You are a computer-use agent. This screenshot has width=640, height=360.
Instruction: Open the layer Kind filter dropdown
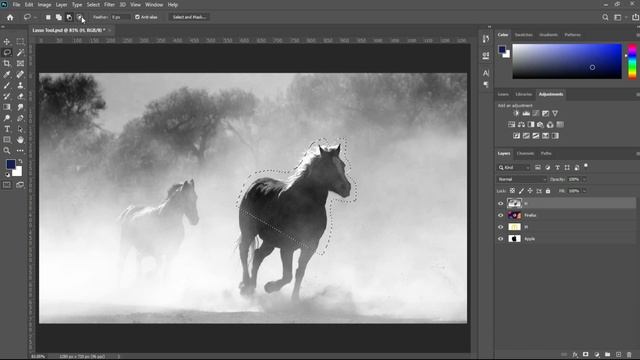click(513, 168)
